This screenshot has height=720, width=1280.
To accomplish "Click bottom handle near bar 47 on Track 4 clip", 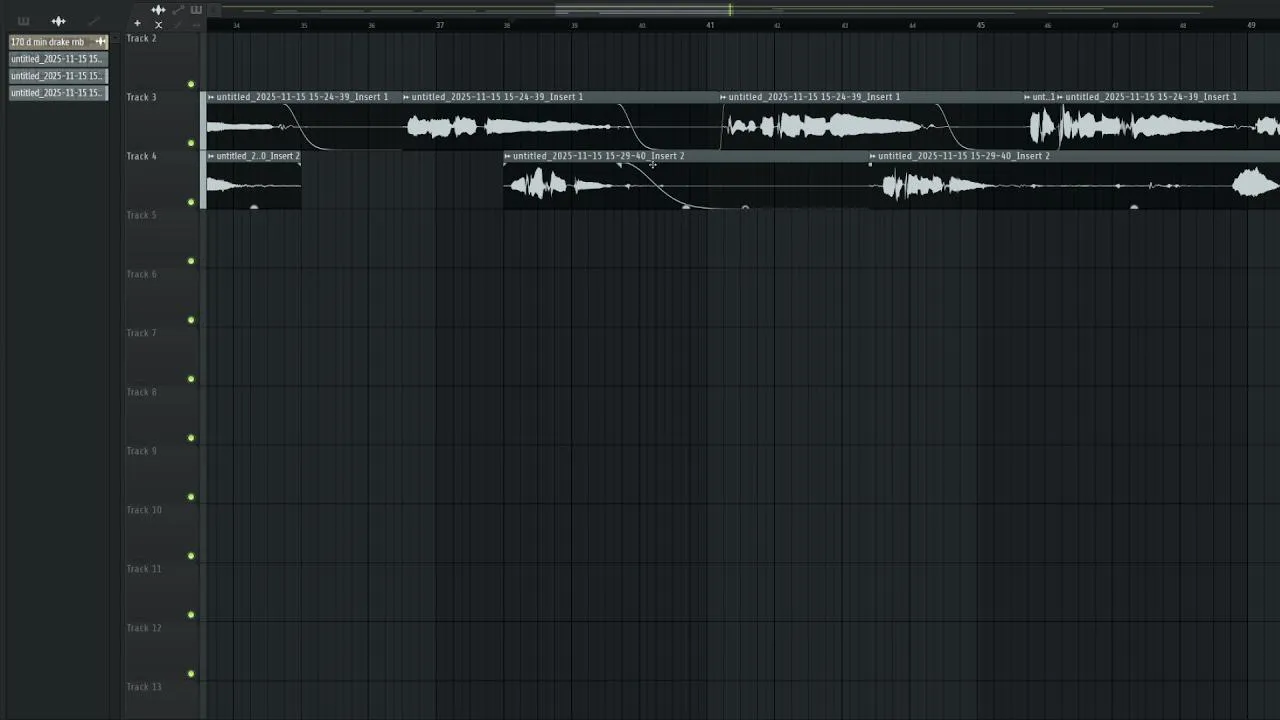I will [x=1134, y=207].
